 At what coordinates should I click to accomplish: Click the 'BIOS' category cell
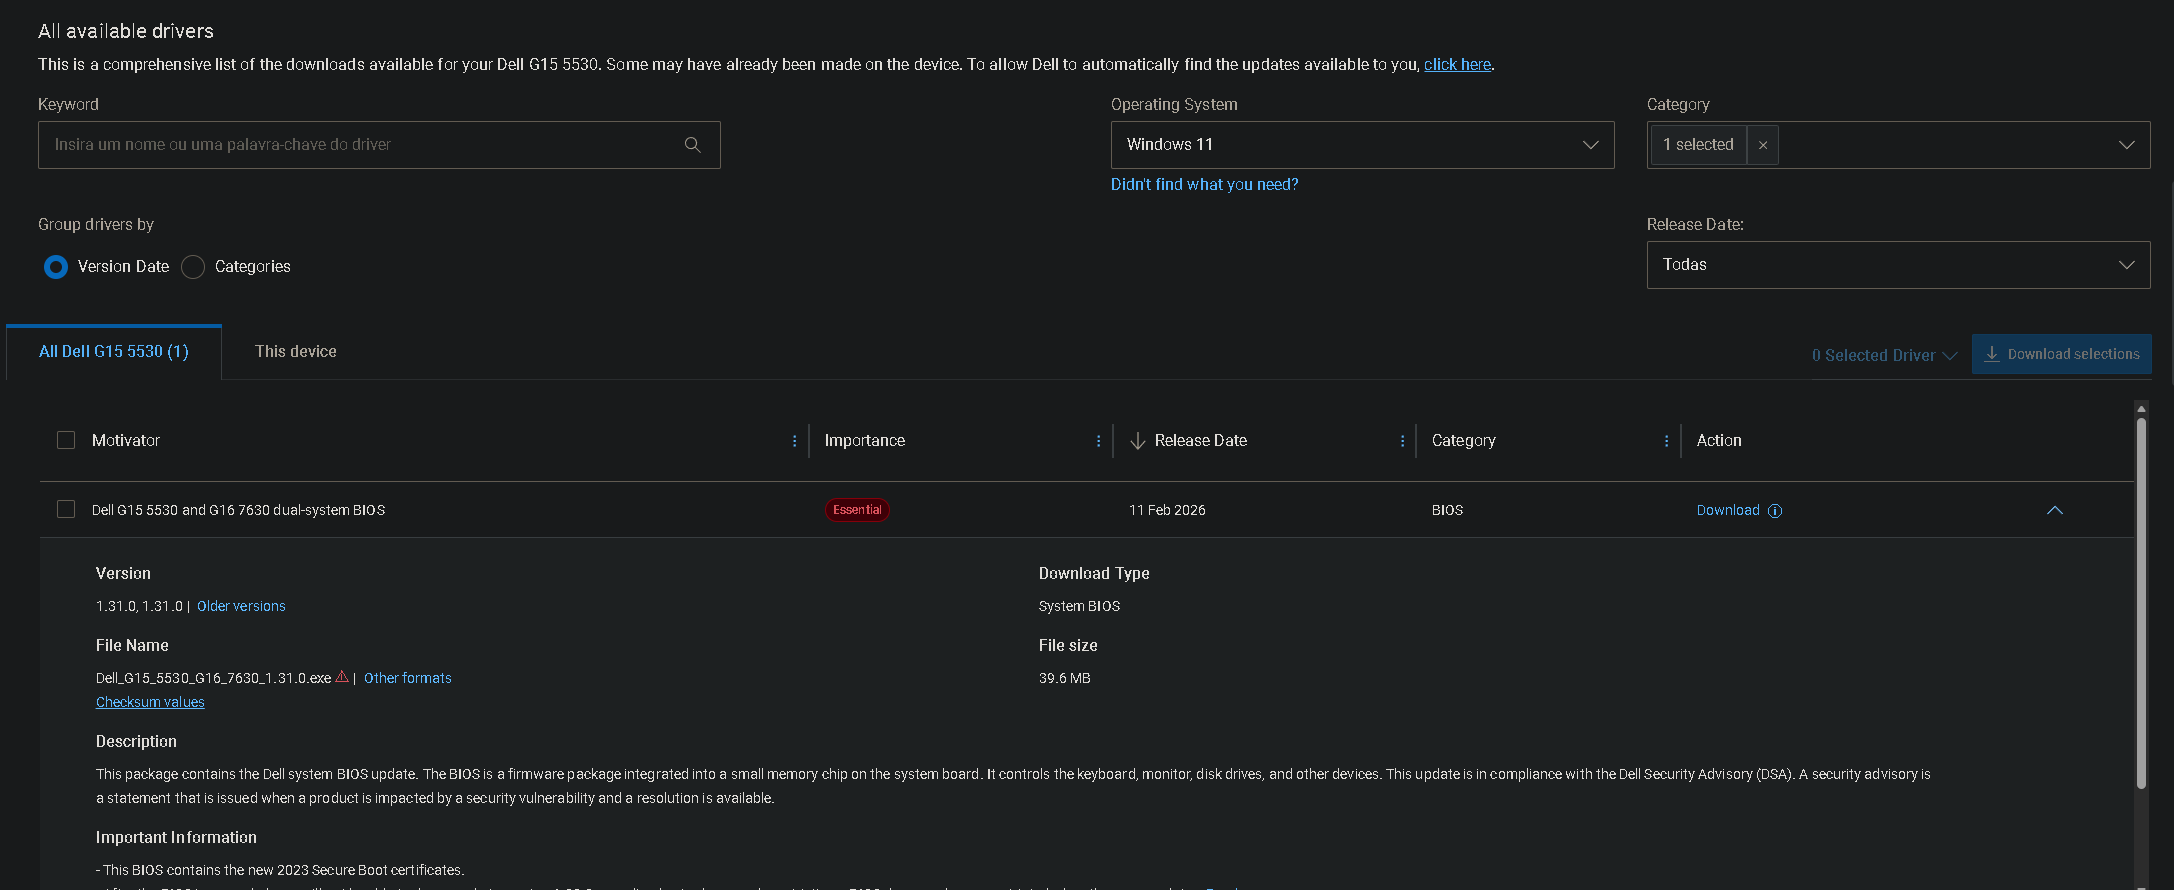(x=1447, y=510)
